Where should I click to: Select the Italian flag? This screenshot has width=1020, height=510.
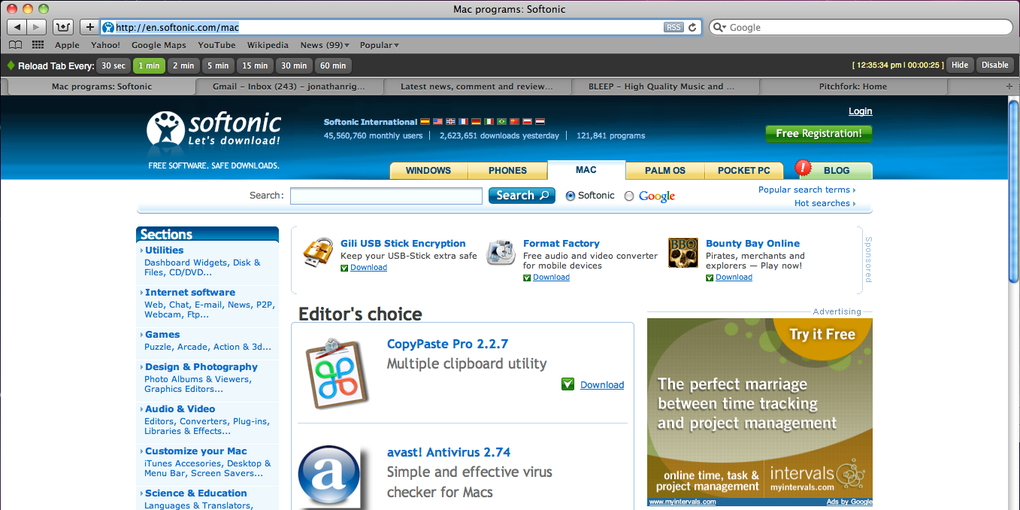(x=489, y=122)
